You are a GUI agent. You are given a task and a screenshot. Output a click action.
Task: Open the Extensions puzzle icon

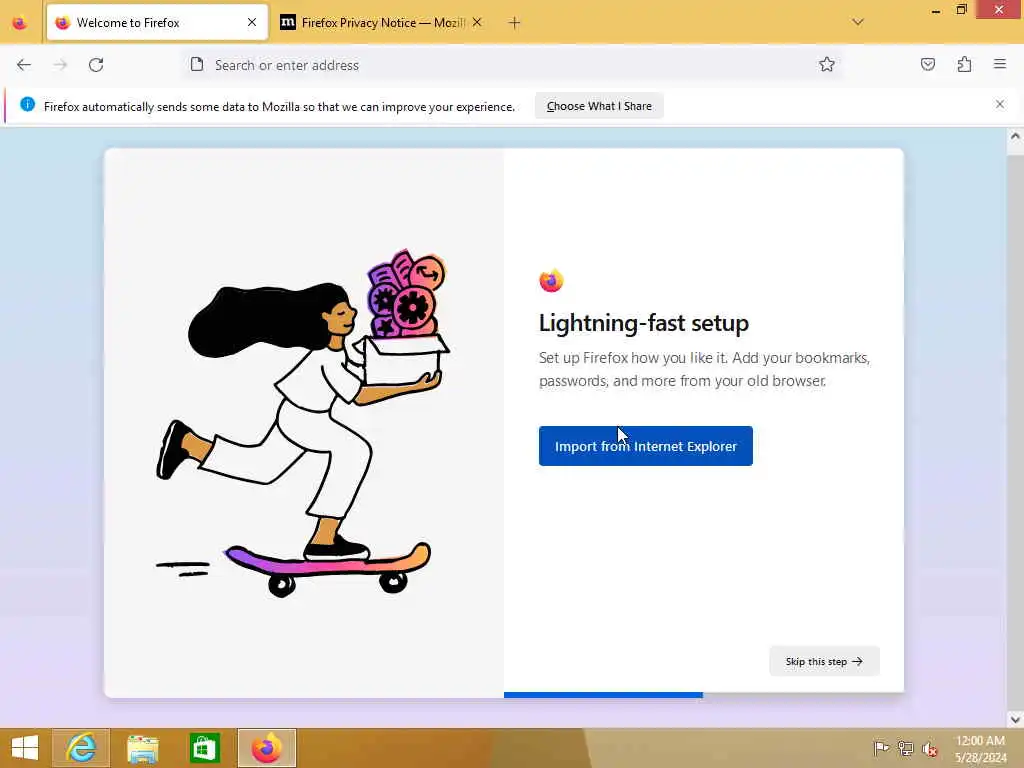(x=964, y=65)
